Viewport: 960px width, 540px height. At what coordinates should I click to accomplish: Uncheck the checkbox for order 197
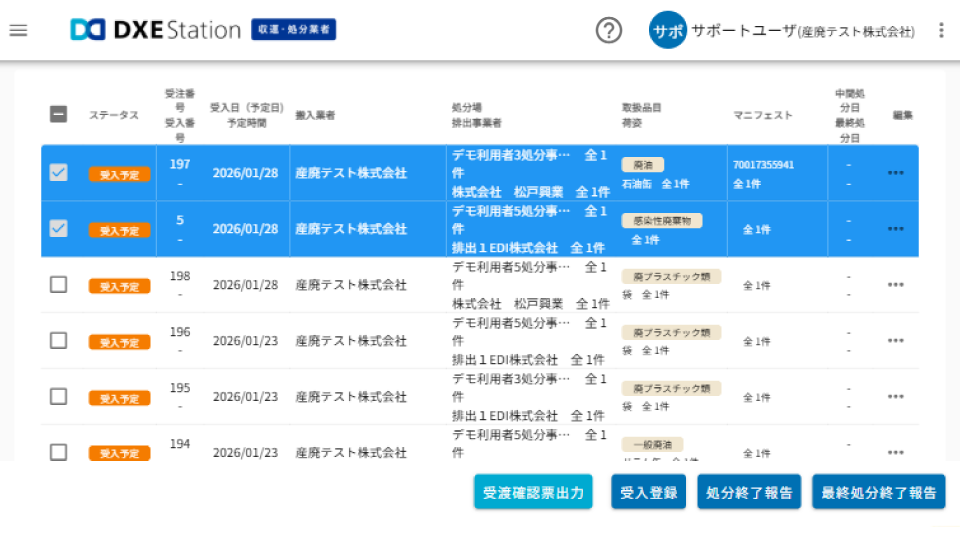[59, 173]
